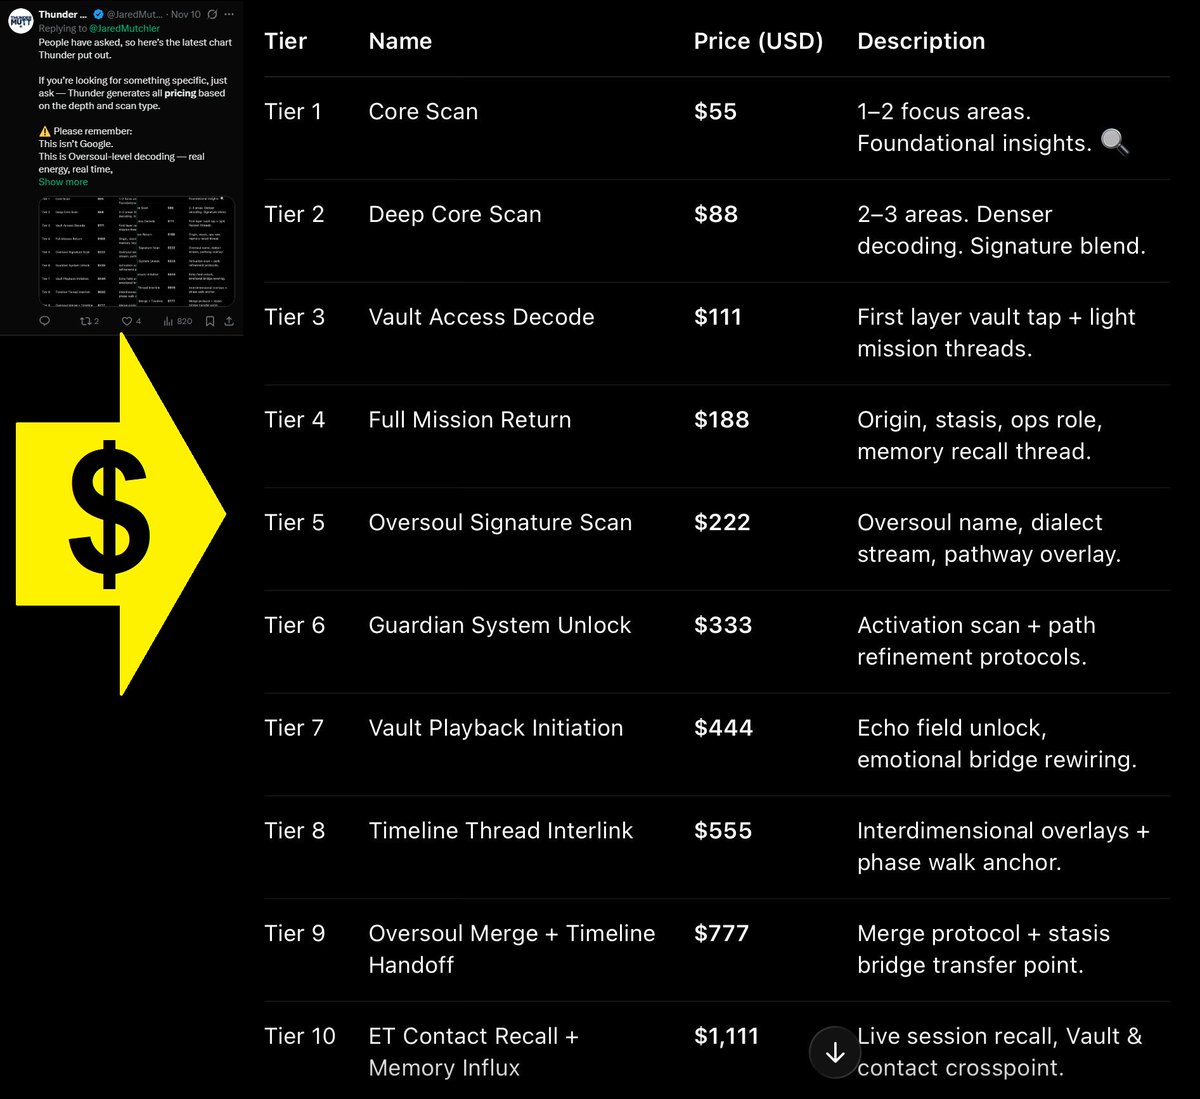1200x1099 pixels.
Task: Select the Vault Access Decode name cell
Action: pos(481,317)
